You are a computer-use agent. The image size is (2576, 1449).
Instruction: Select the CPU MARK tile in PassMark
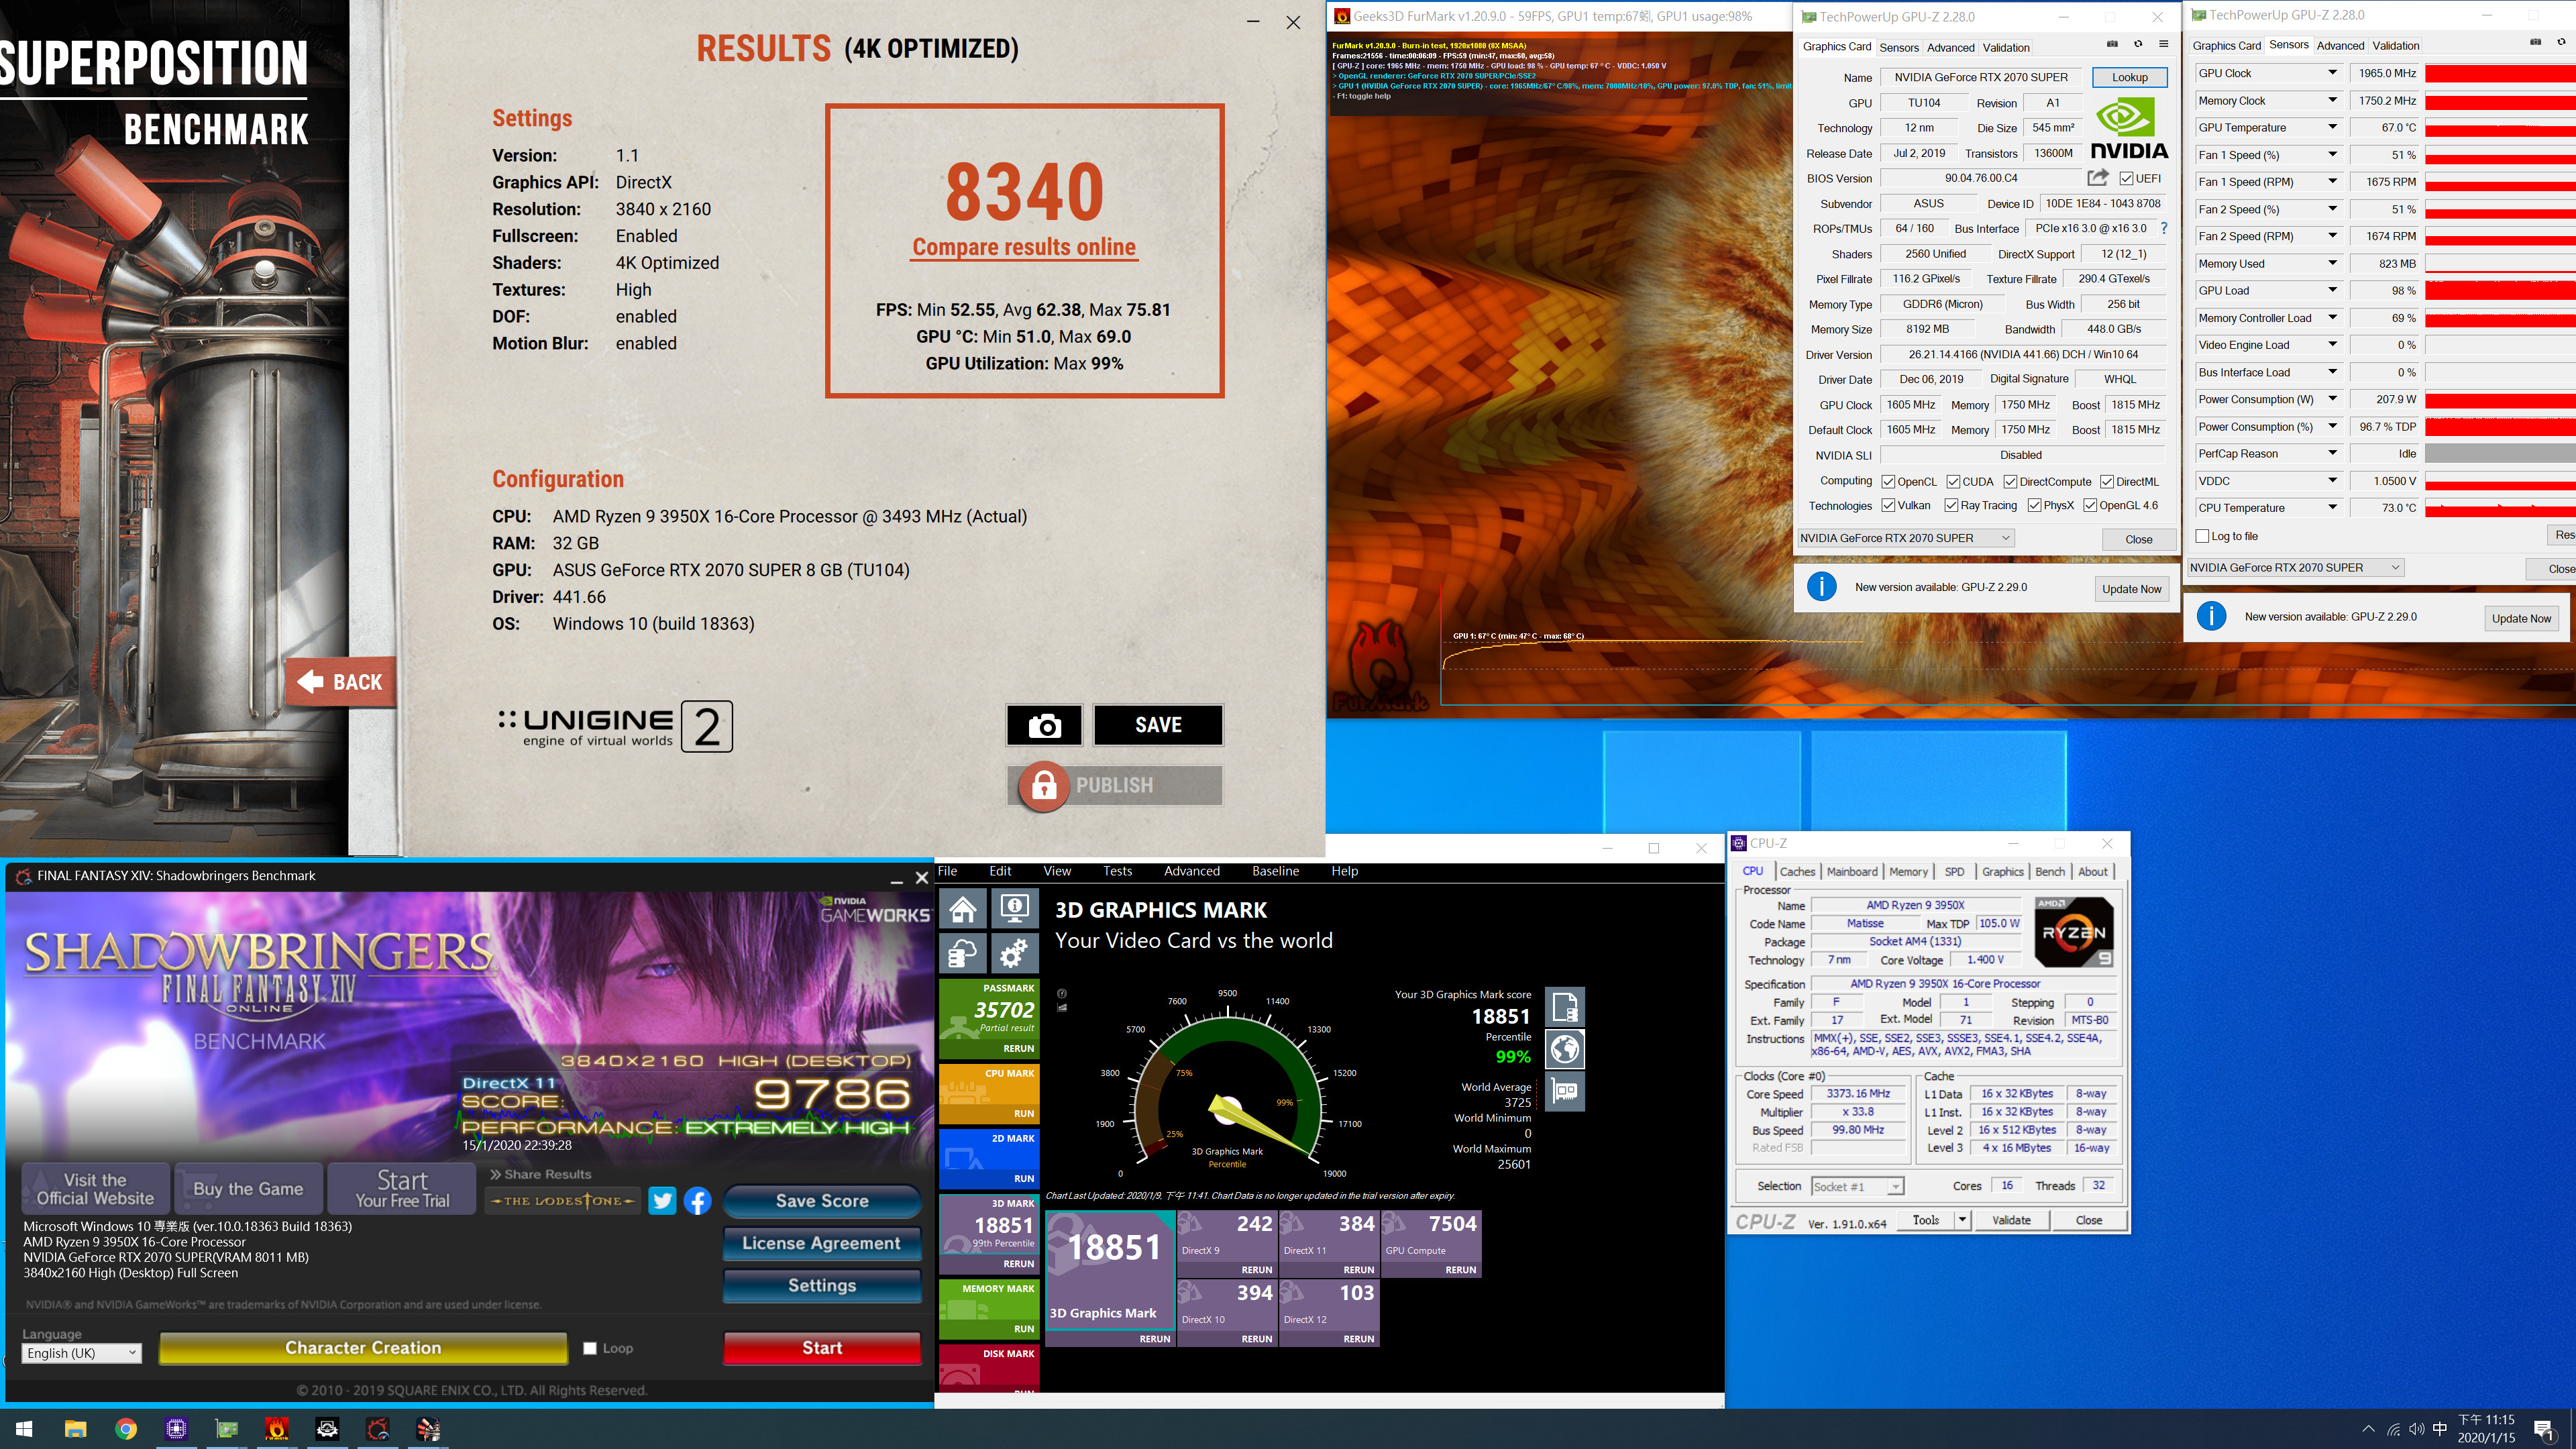(x=989, y=1093)
